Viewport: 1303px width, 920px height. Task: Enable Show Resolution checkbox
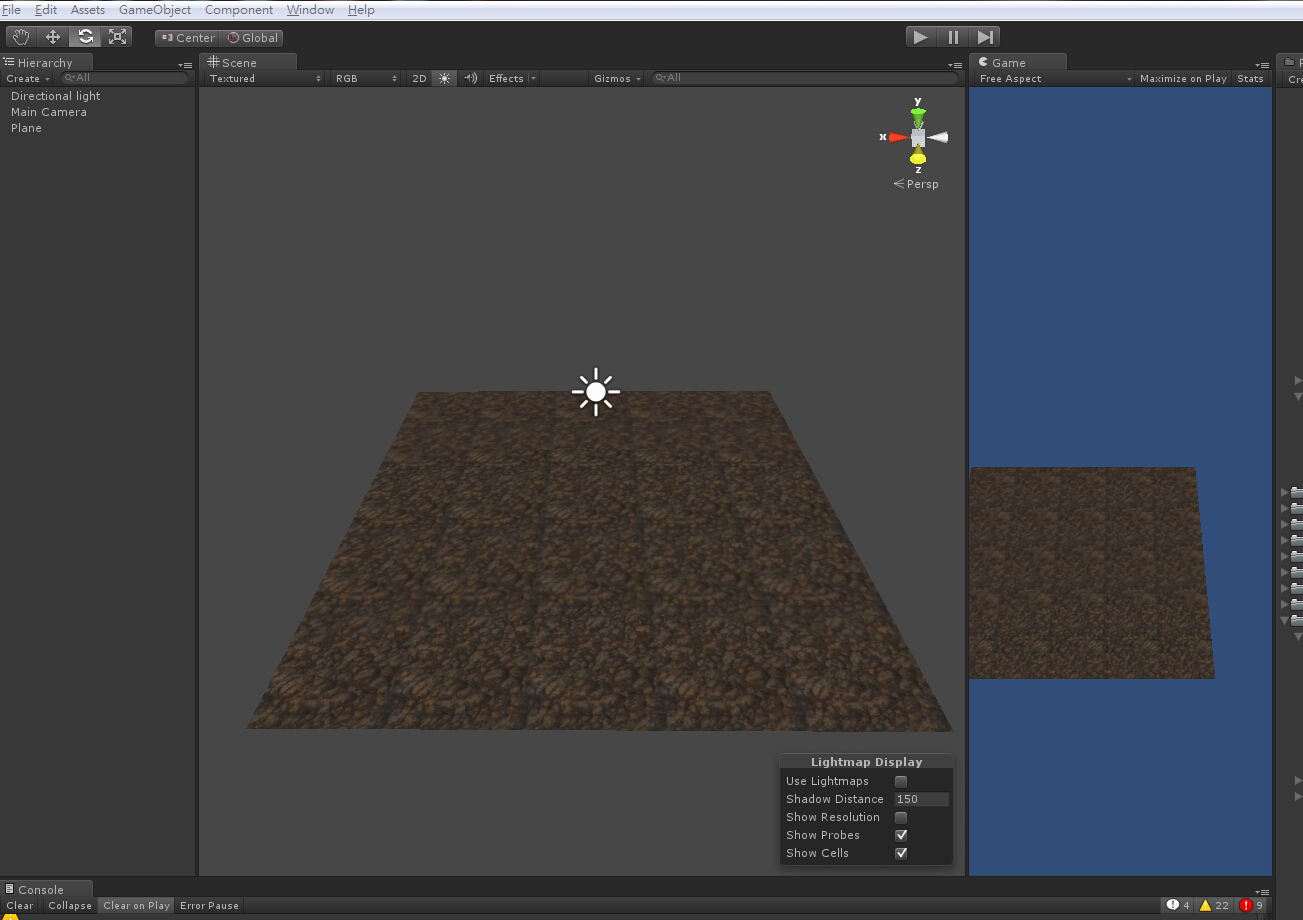click(x=901, y=817)
